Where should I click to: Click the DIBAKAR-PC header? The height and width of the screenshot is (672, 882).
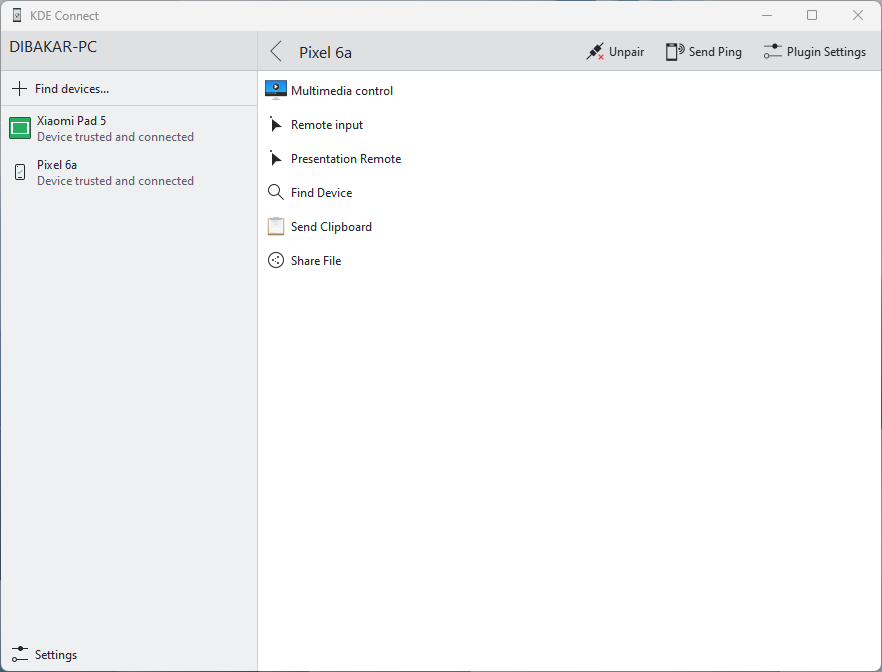pos(53,47)
